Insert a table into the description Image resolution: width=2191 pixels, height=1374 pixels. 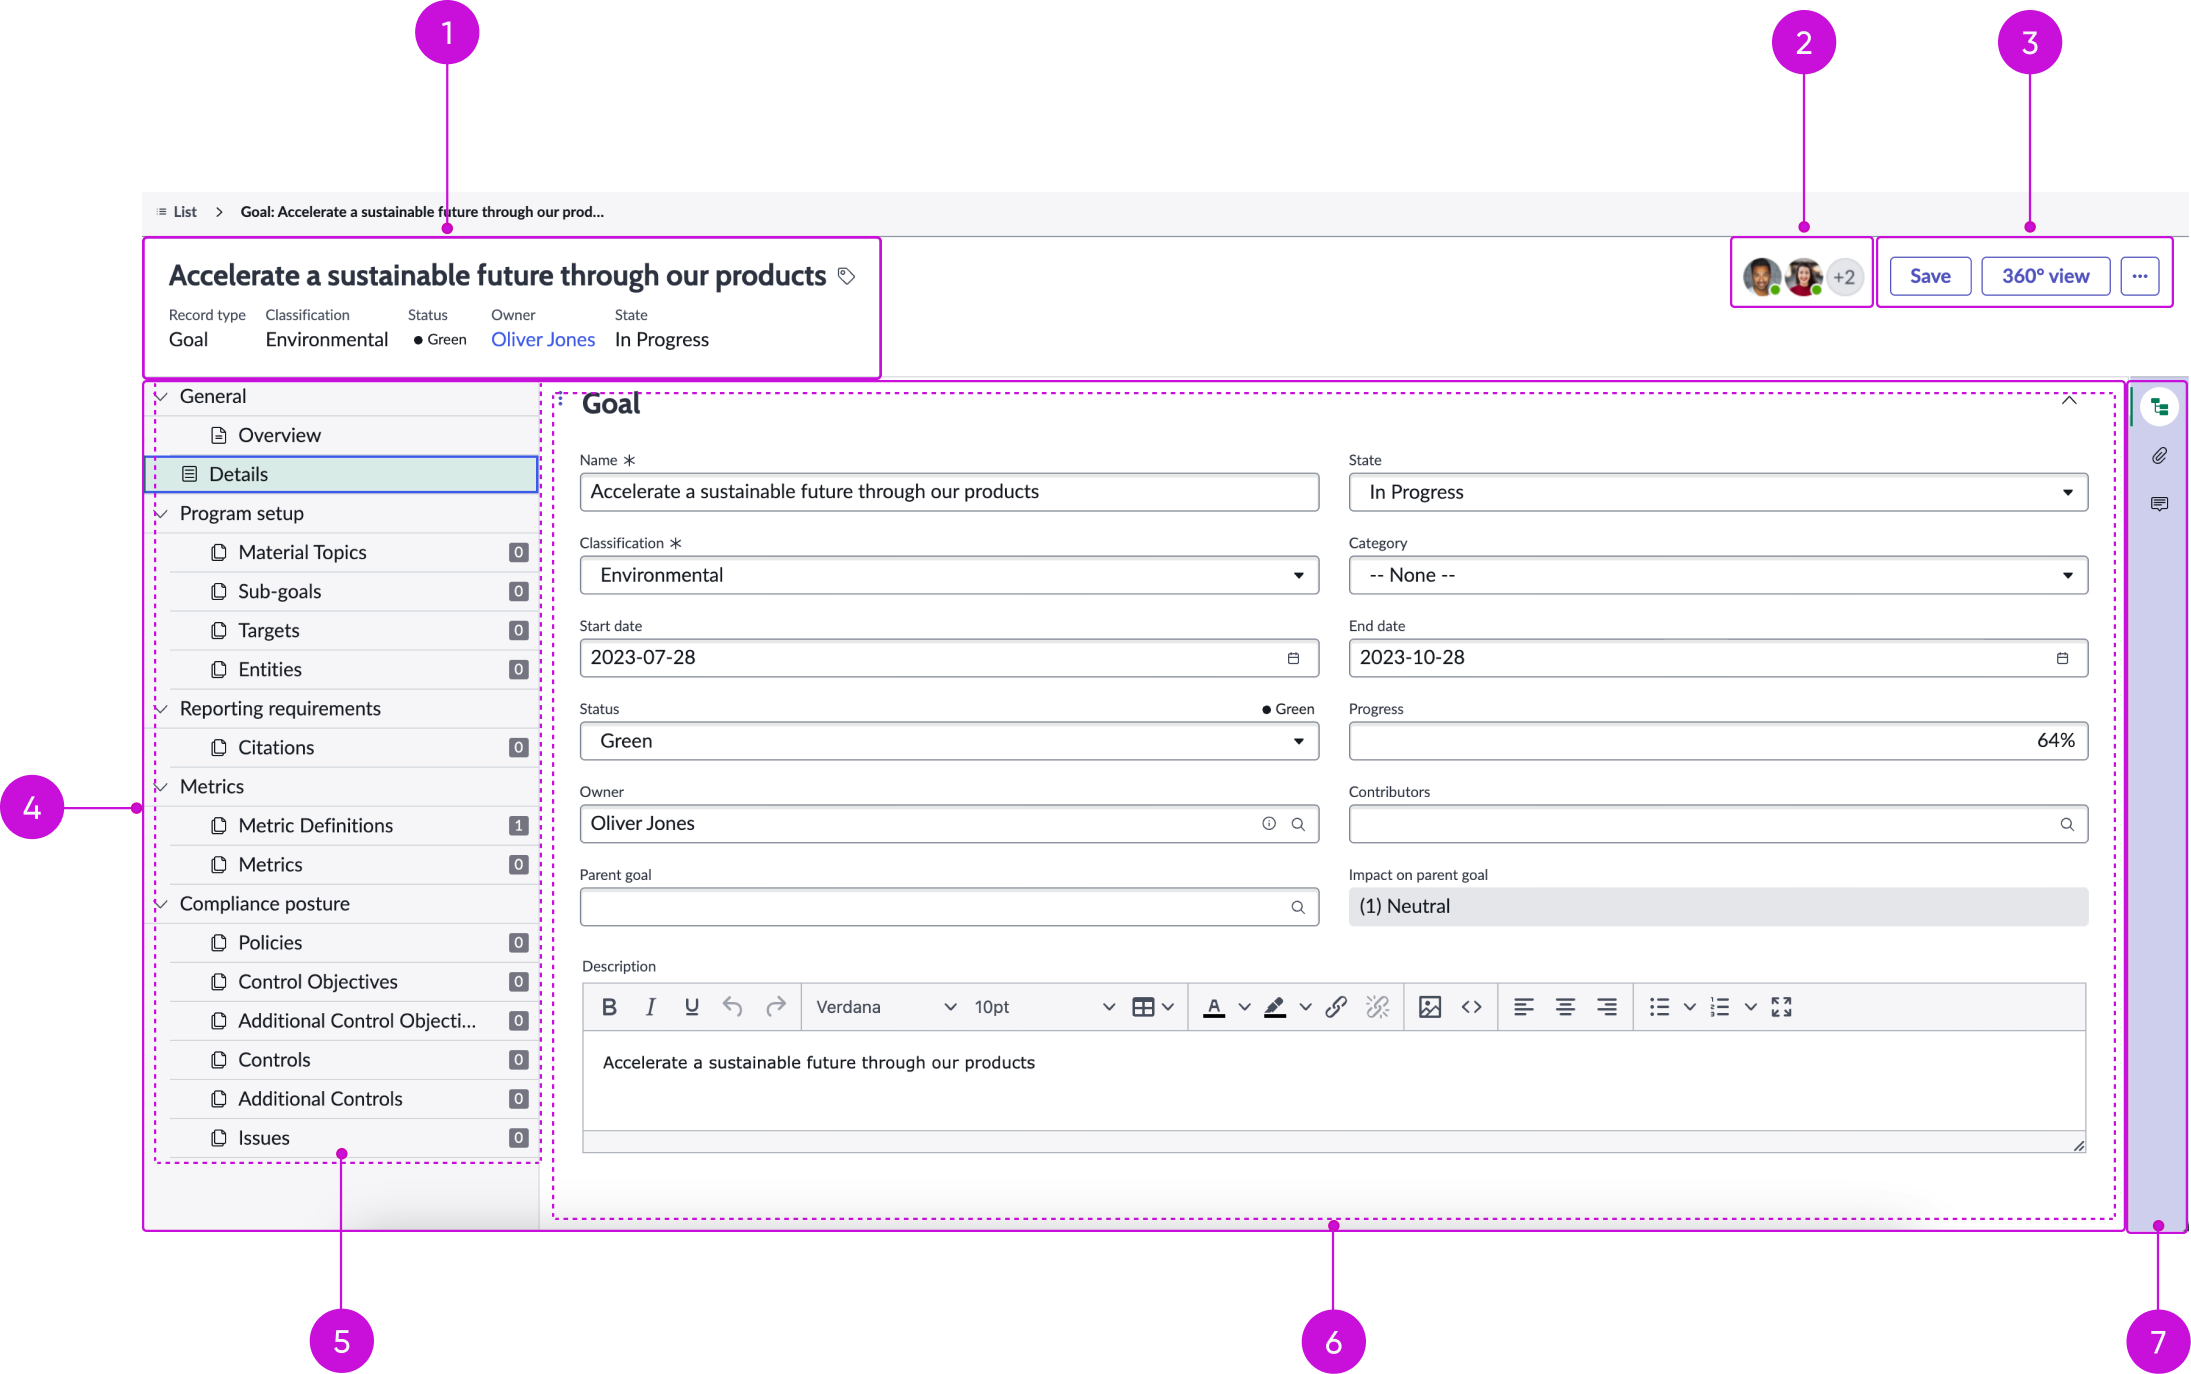pyautogui.click(x=1145, y=1006)
